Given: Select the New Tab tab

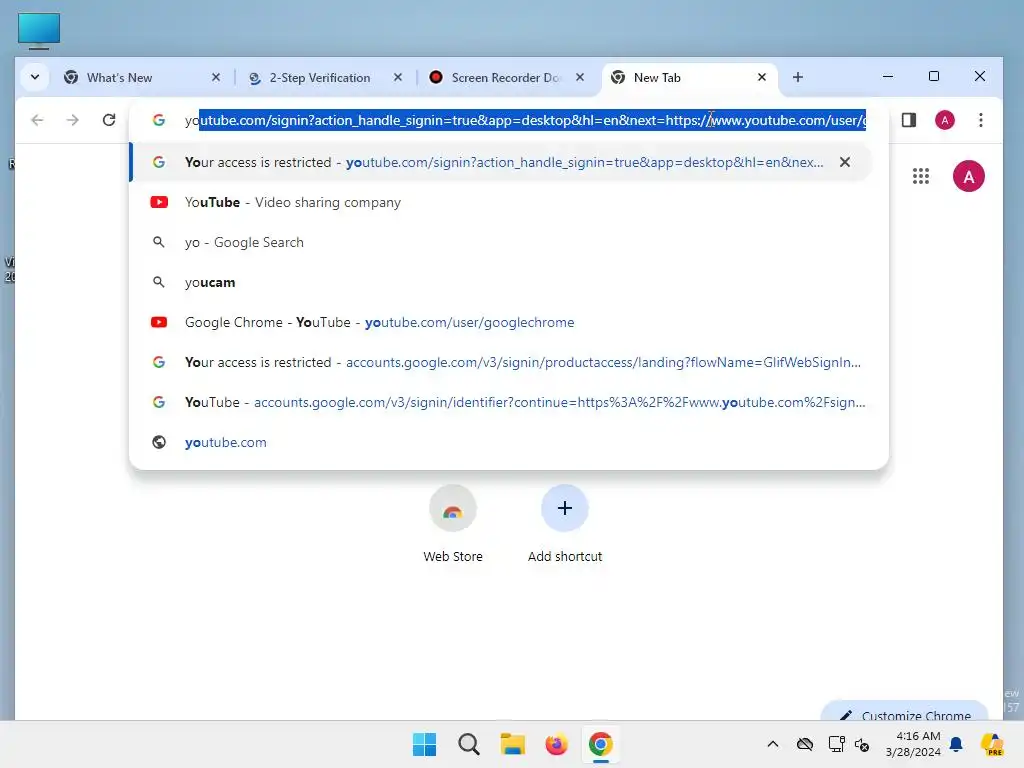Looking at the screenshot, I should (689, 78).
